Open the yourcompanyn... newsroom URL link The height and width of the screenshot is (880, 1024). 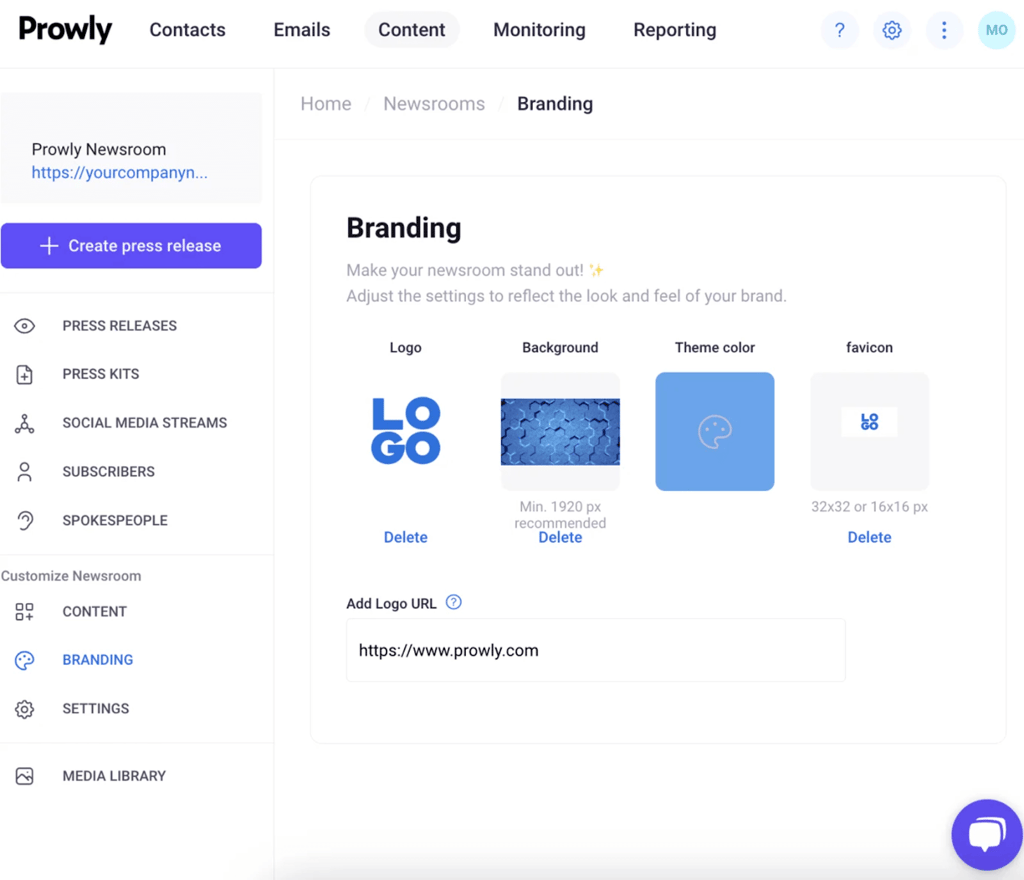pos(120,172)
